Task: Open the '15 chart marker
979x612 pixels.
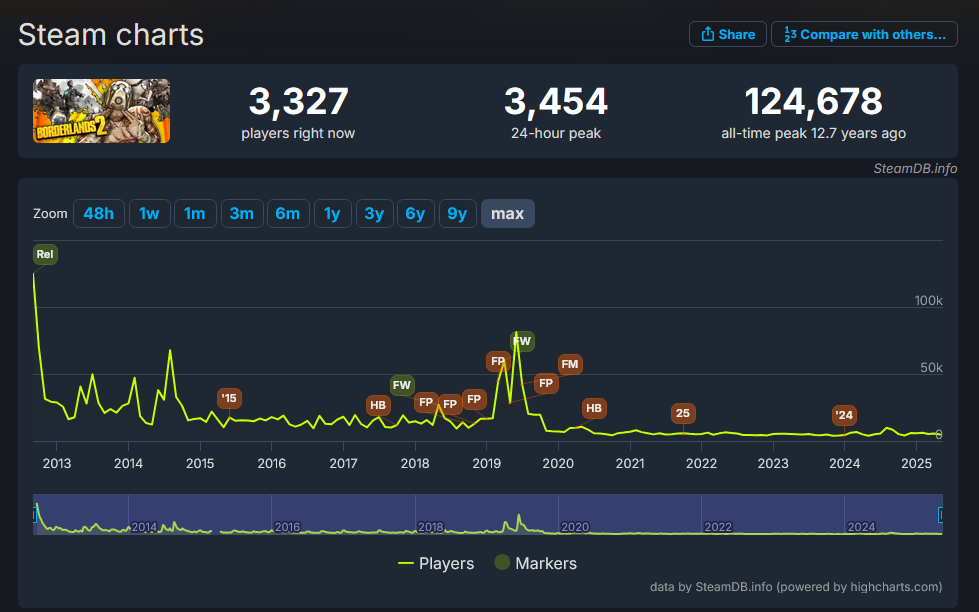Action: (x=229, y=398)
